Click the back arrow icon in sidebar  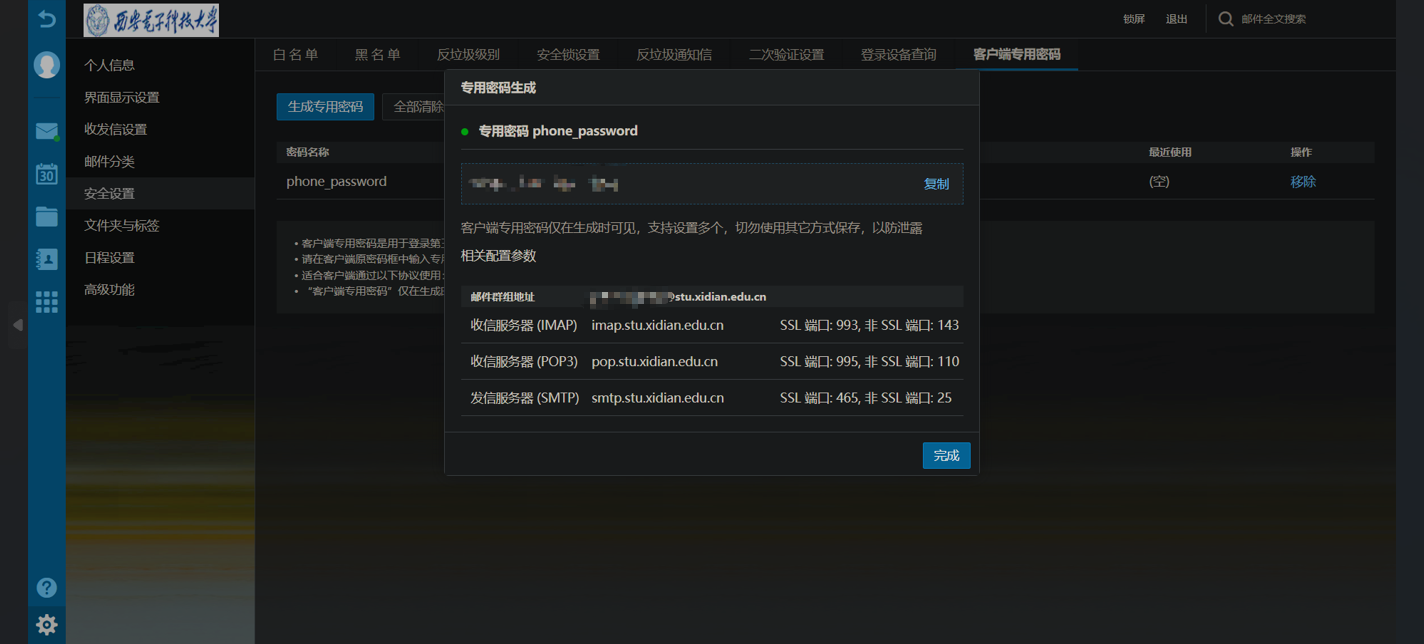pos(46,19)
